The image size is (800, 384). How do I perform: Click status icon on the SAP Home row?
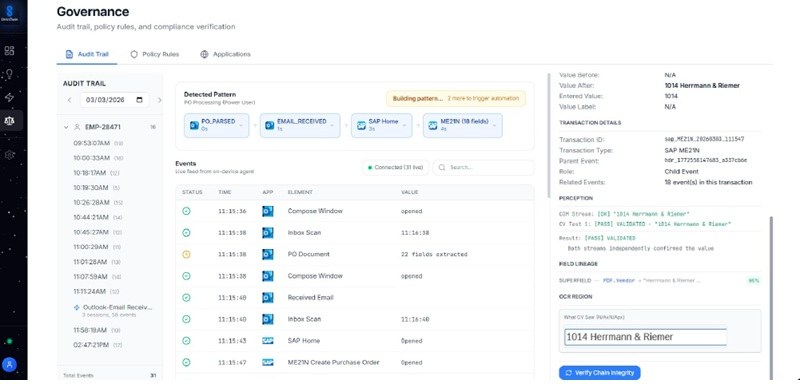(186, 341)
